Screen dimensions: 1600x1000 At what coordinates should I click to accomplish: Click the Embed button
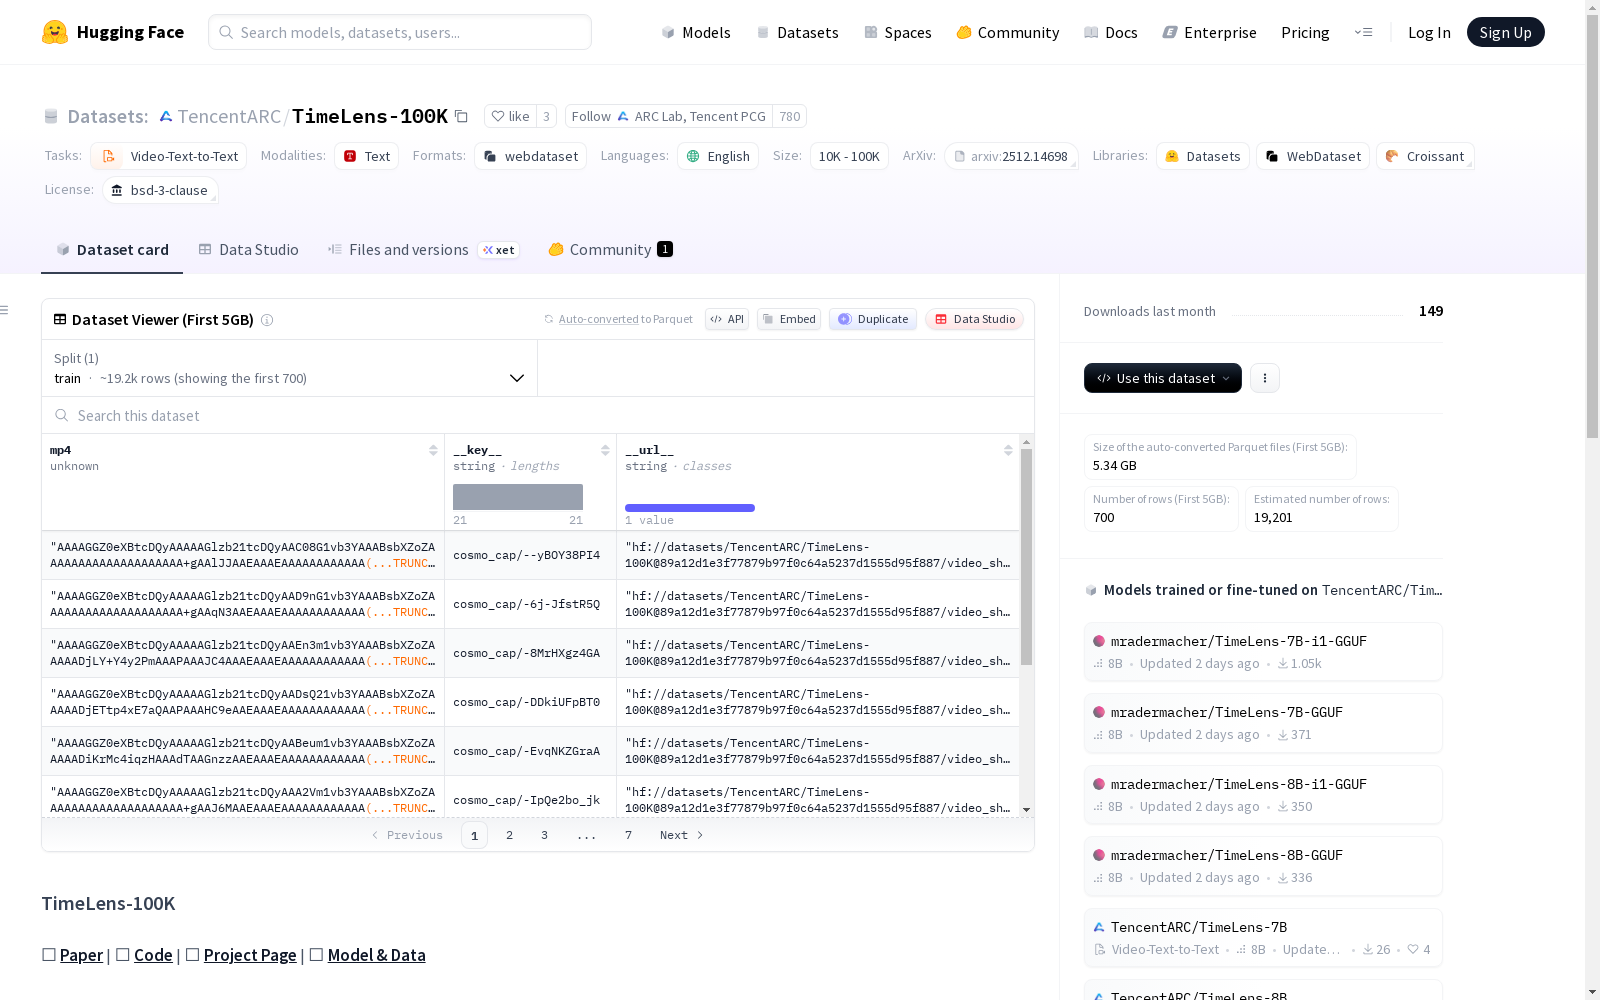point(789,319)
